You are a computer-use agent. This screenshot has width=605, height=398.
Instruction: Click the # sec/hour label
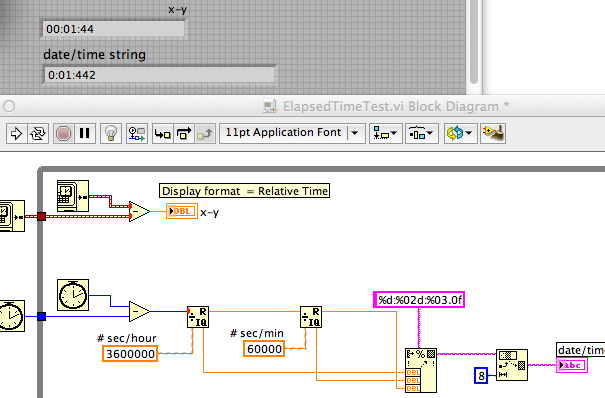[127, 338]
